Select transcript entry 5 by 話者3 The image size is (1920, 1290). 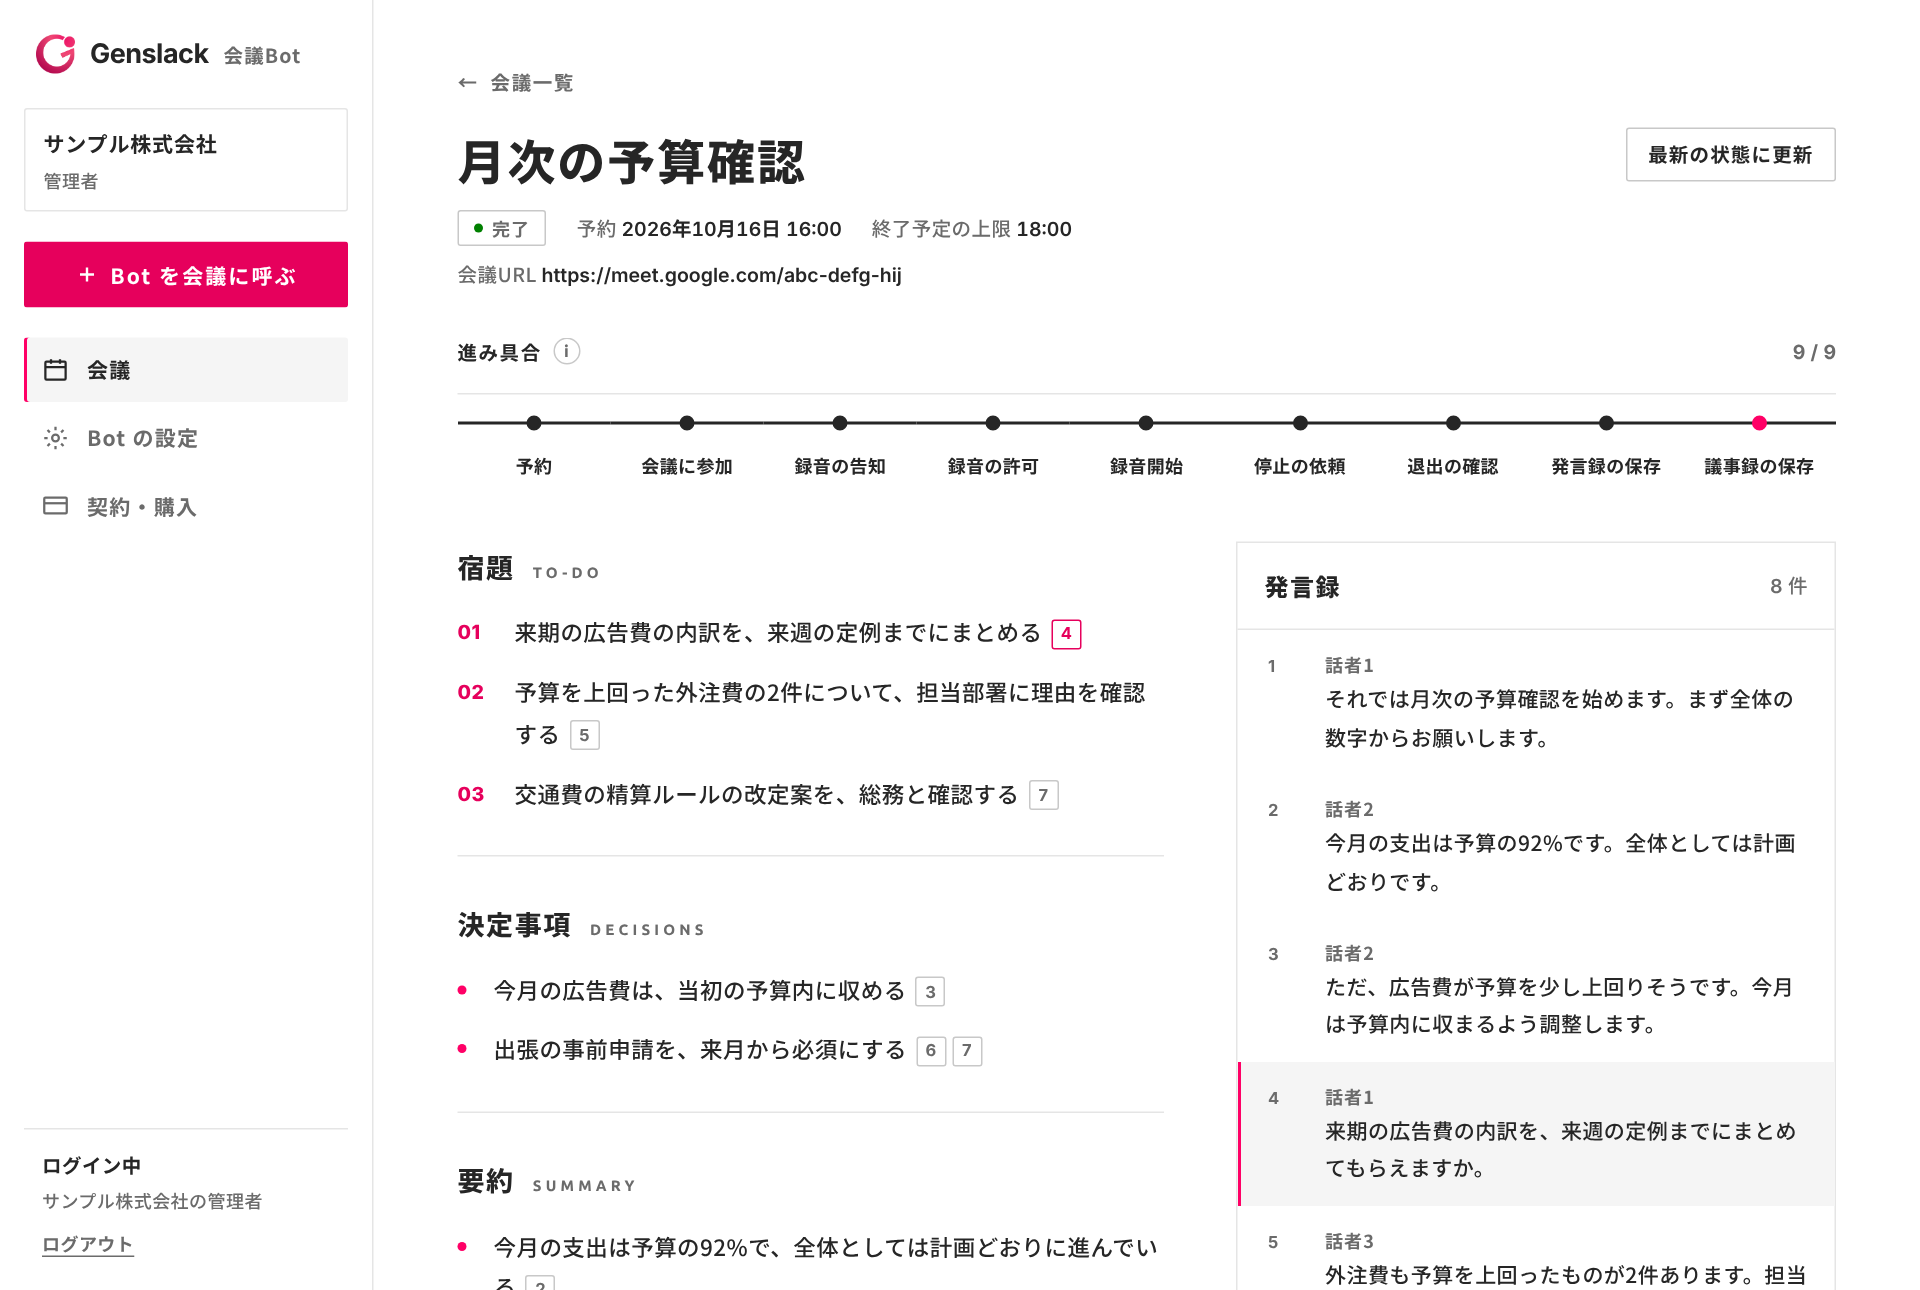click(1536, 1250)
